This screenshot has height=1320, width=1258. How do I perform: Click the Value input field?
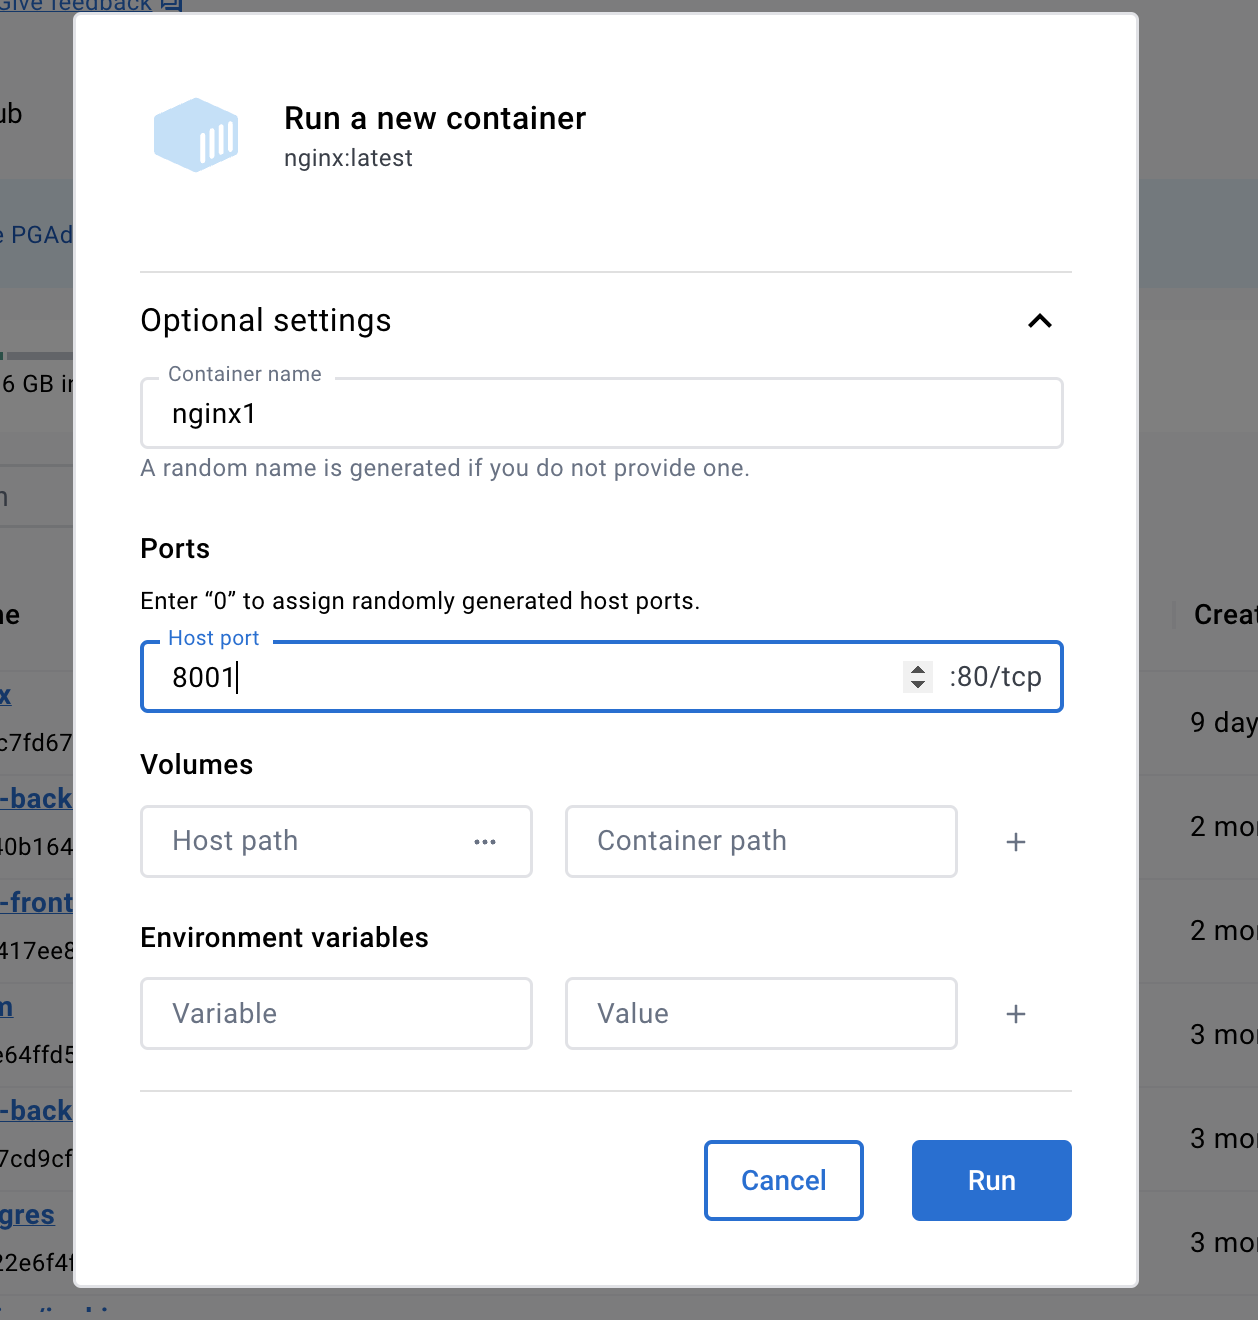[x=761, y=1013]
